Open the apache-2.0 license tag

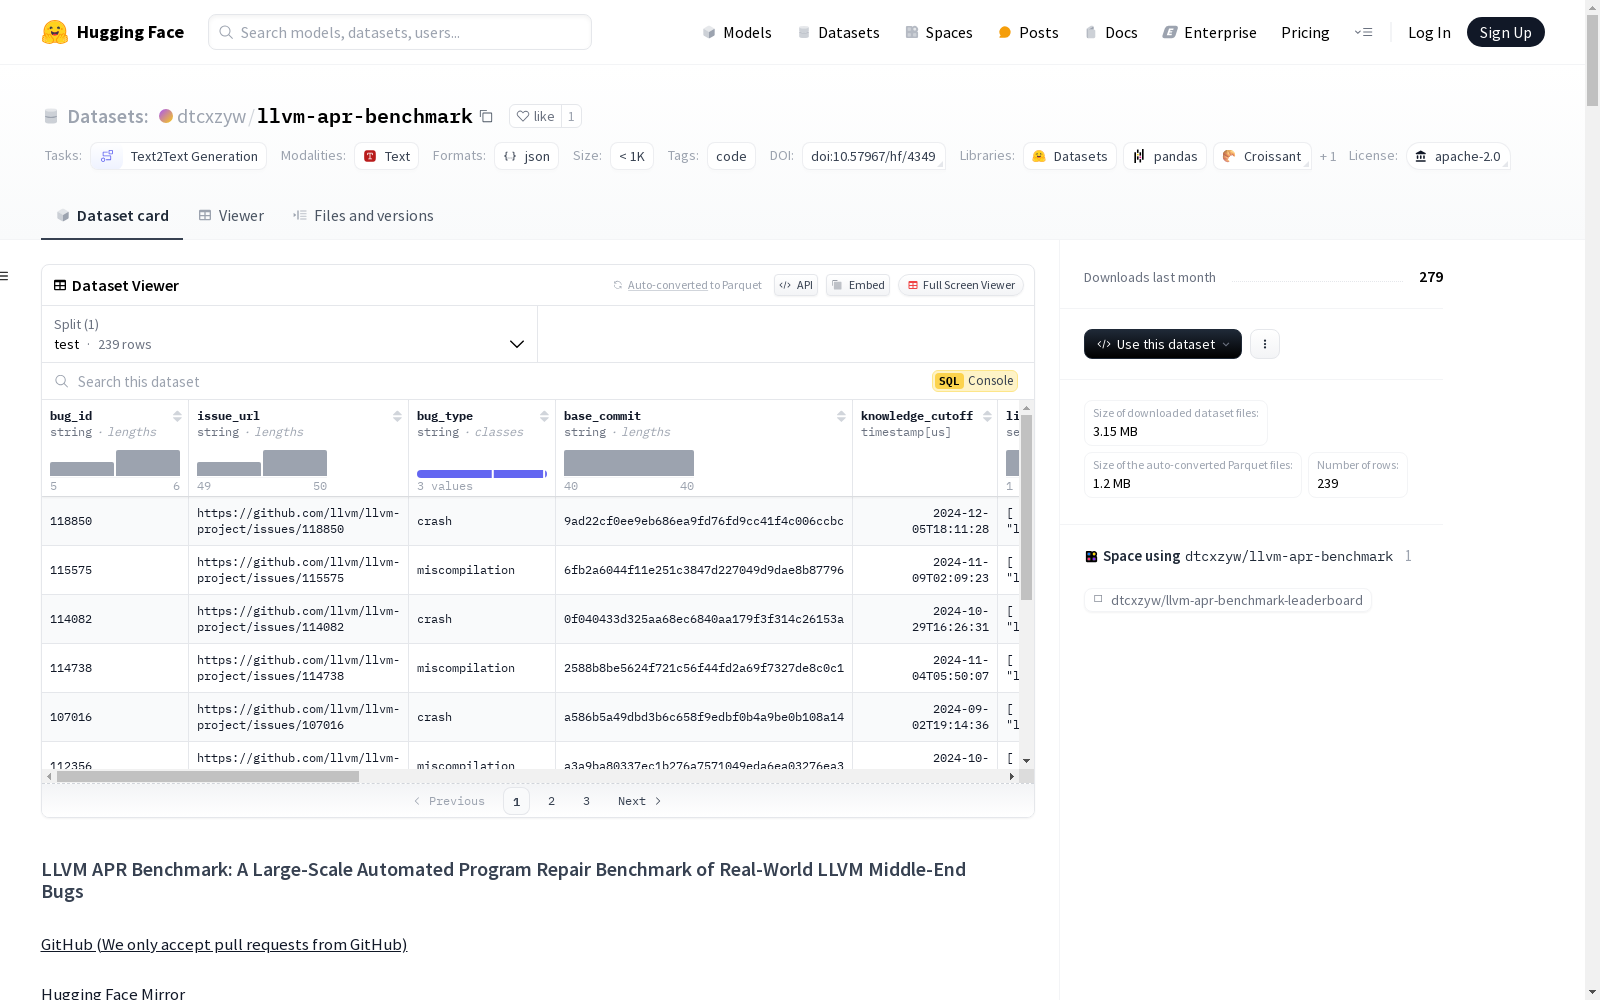coord(1458,156)
